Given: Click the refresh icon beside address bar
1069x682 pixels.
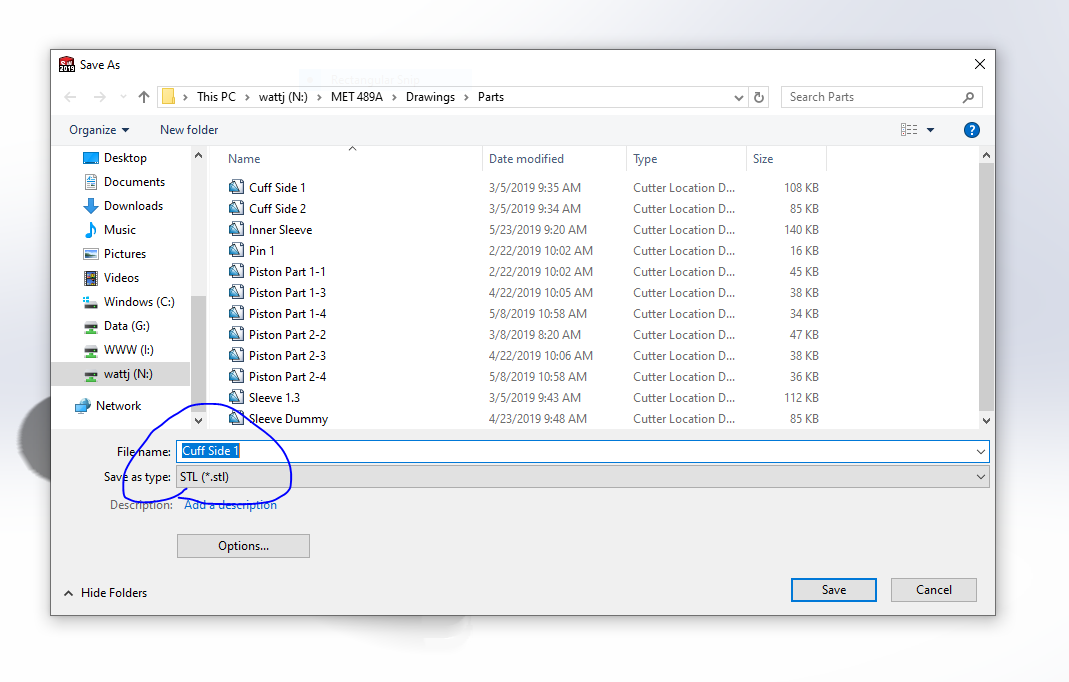Looking at the screenshot, I should [x=759, y=98].
